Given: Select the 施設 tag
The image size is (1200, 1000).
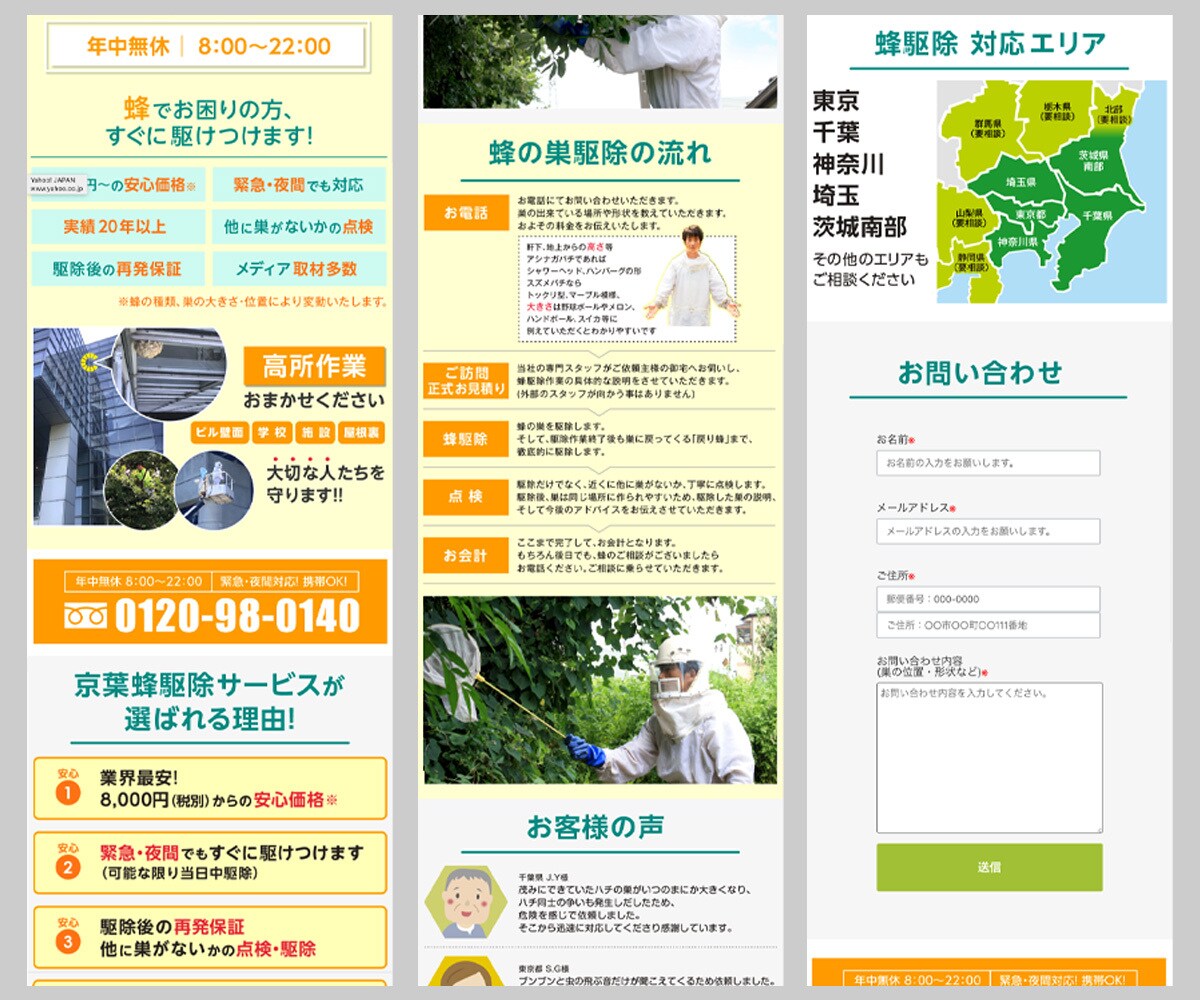Looking at the screenshot, I should tap(315, 433).
